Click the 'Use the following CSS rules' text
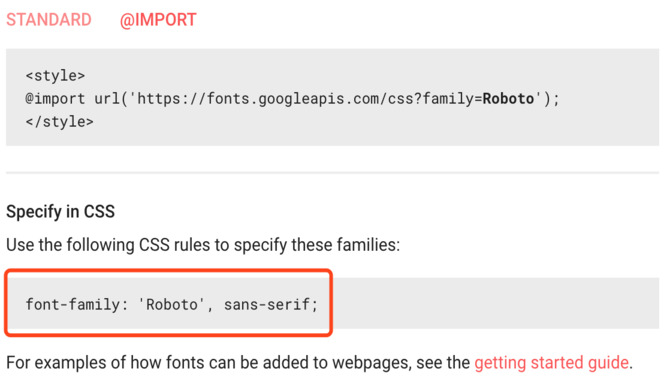 [x=203, y=245]
